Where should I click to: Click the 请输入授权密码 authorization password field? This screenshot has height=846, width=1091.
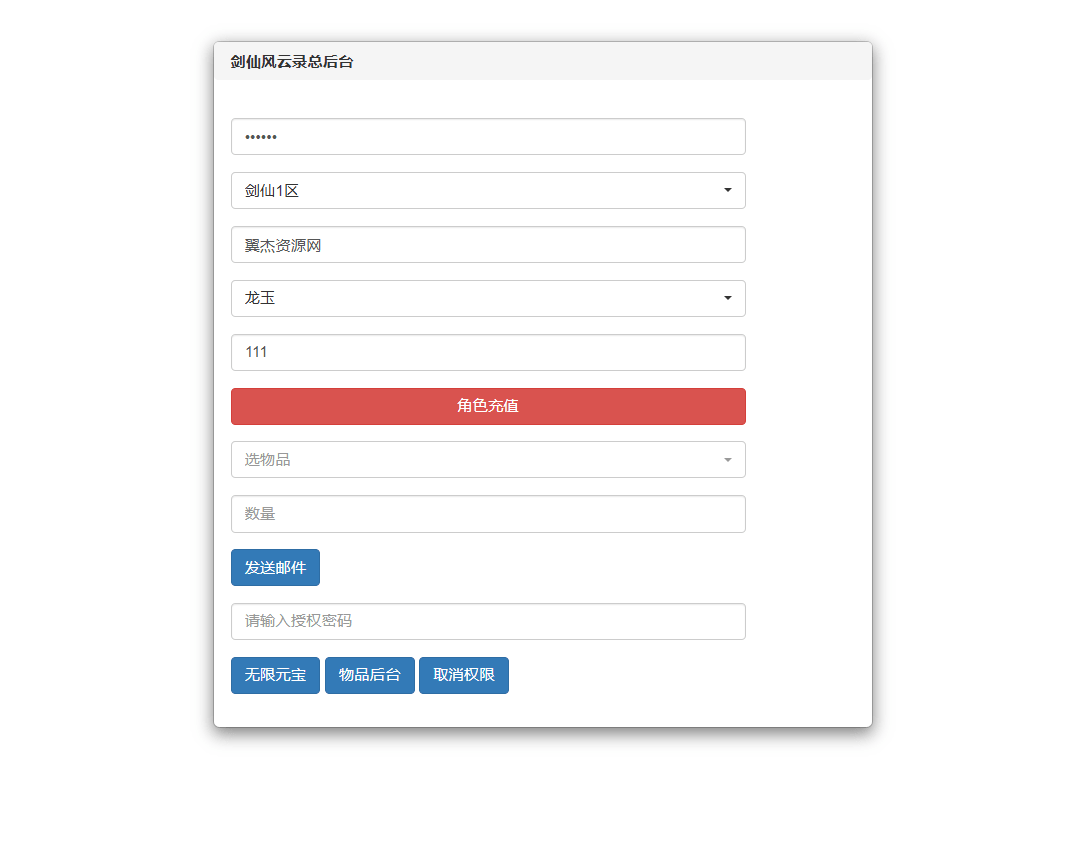[x=488, y=621]
